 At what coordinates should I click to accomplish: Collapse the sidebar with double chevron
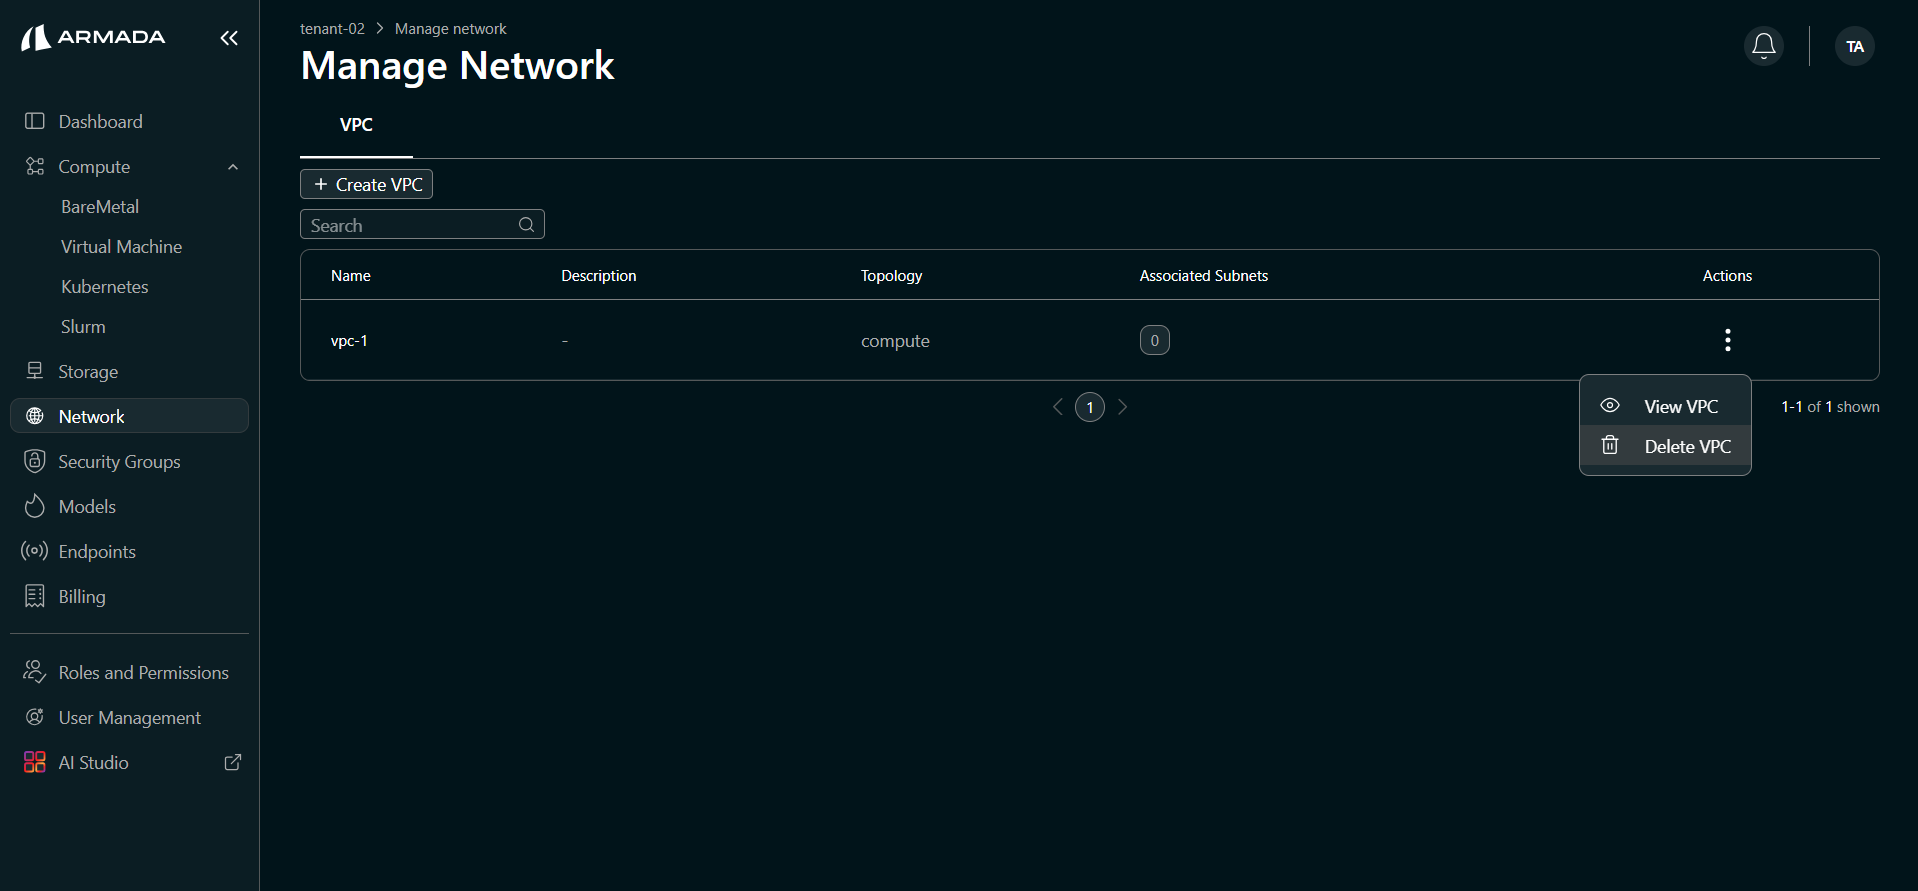pos(229,38)
